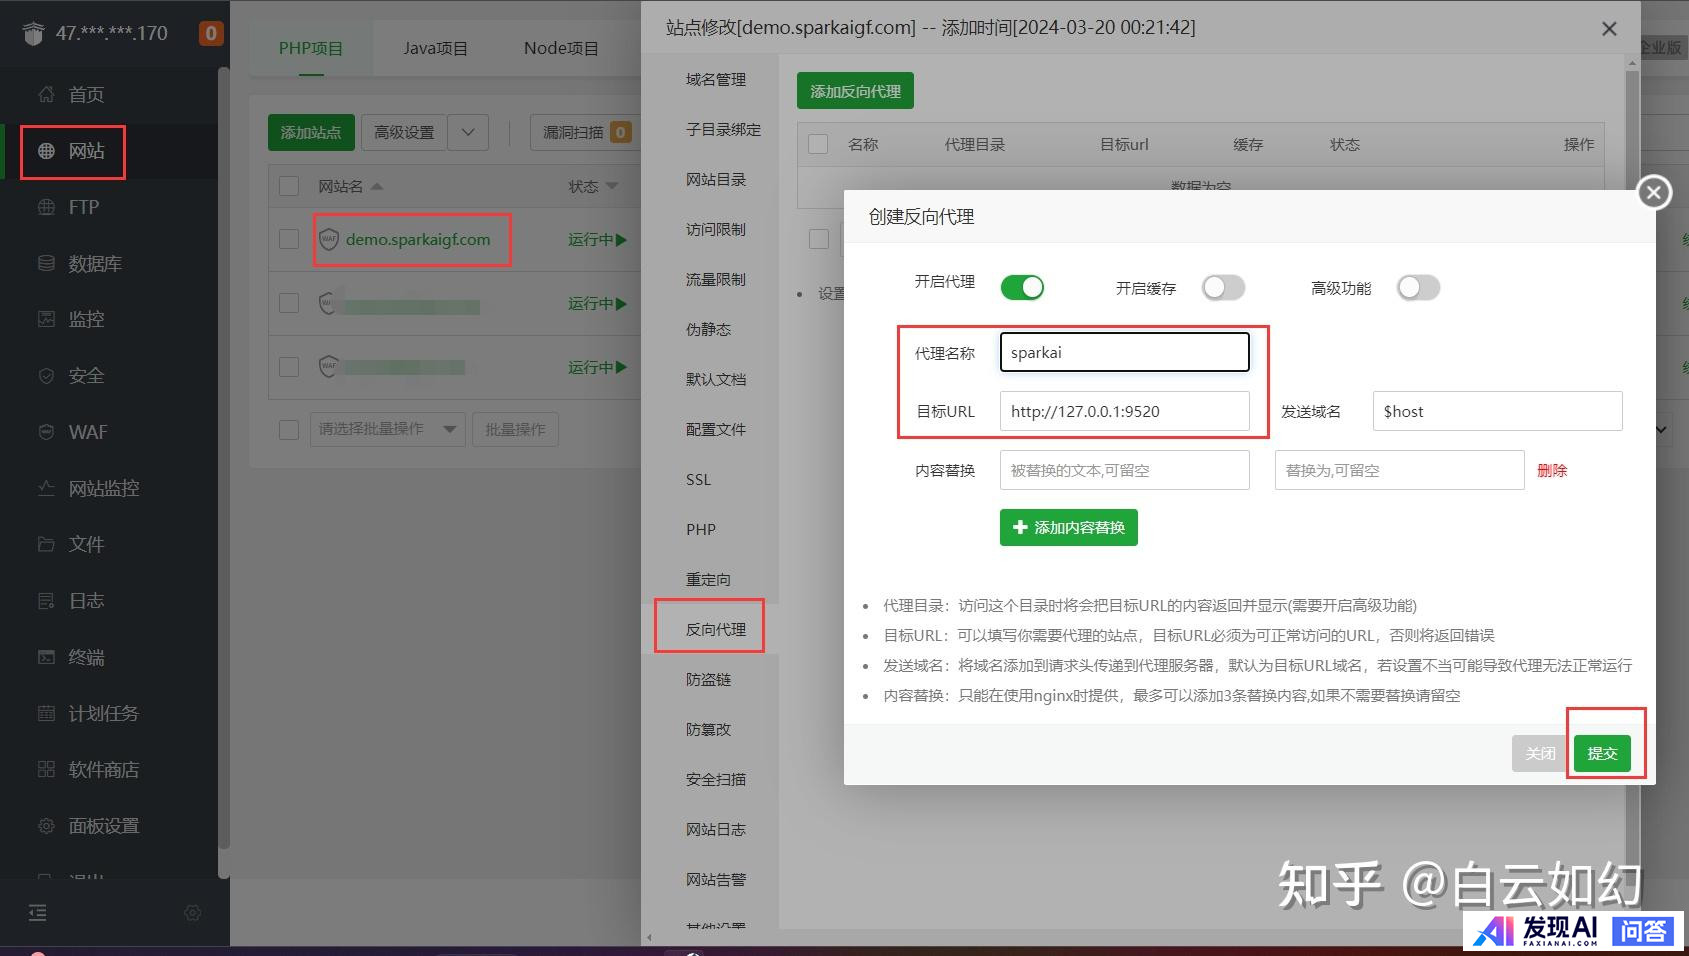Viewport: 1689px width, 956px height.
Task: Click the panel settings gear icon
Action: coord(46,826)
